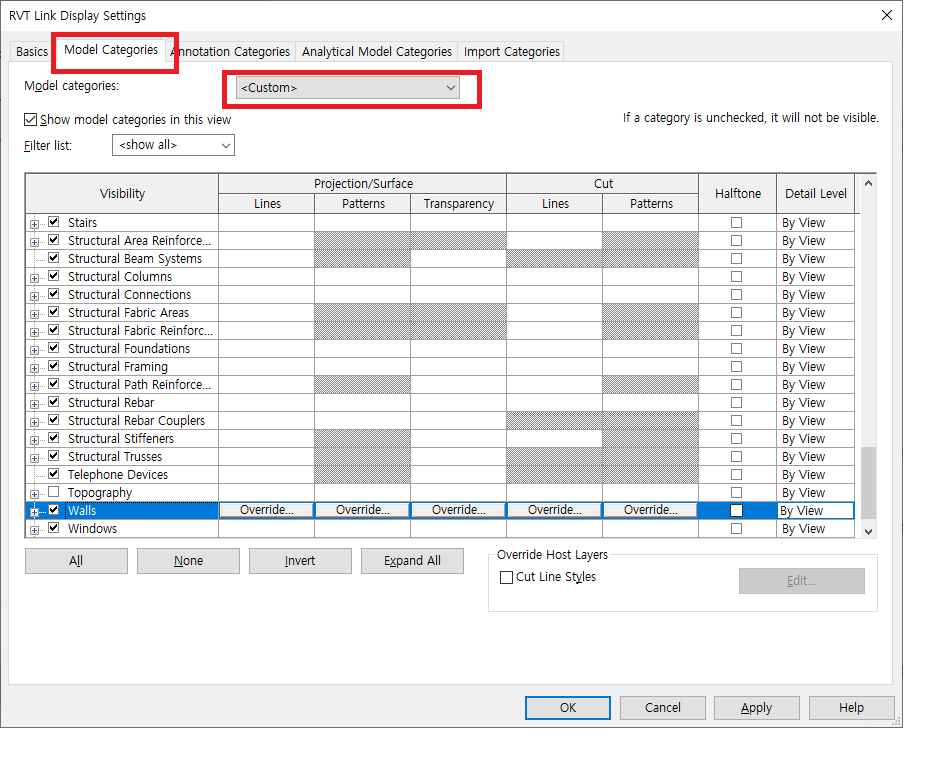Enable Halftone for Walls row
This screenshot has width=936, height=768.
[x=737, y=511]
